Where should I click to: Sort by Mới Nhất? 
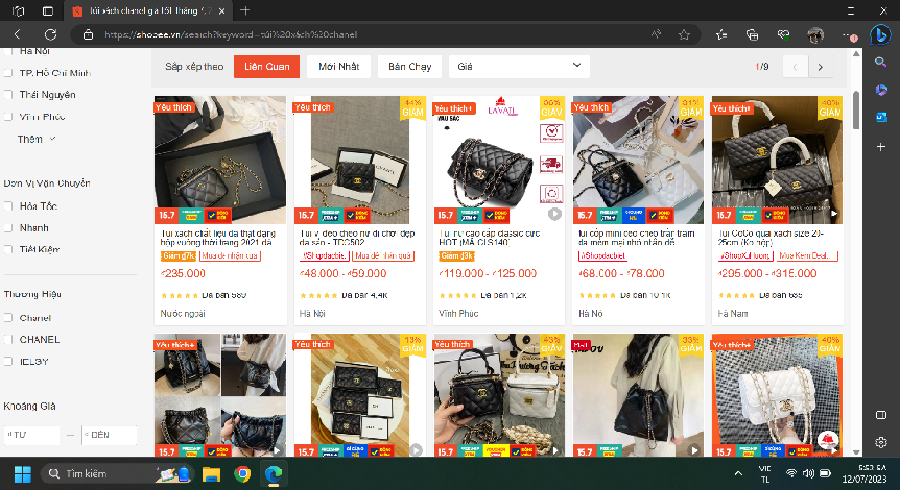[339, 67]
